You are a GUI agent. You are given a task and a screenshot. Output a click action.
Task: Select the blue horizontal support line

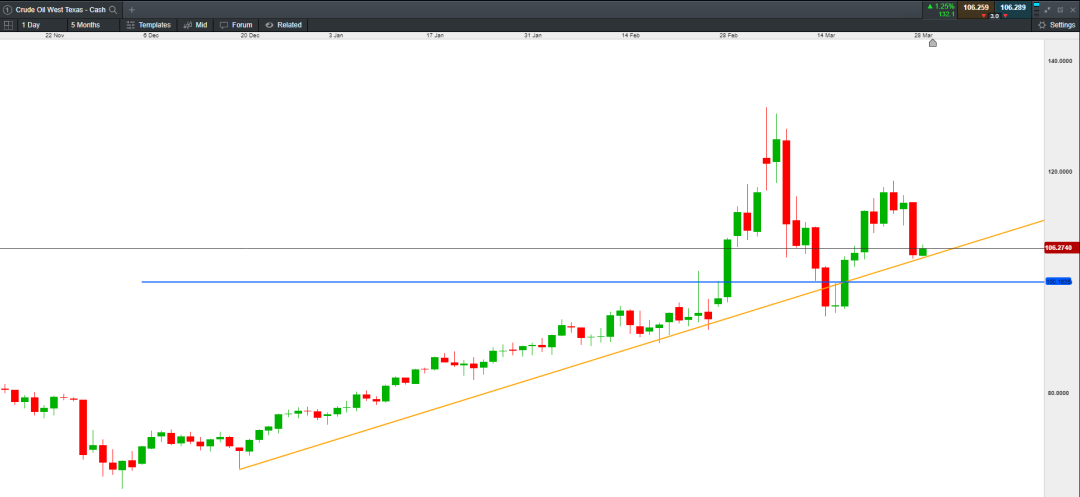click(x=592, y=282)
